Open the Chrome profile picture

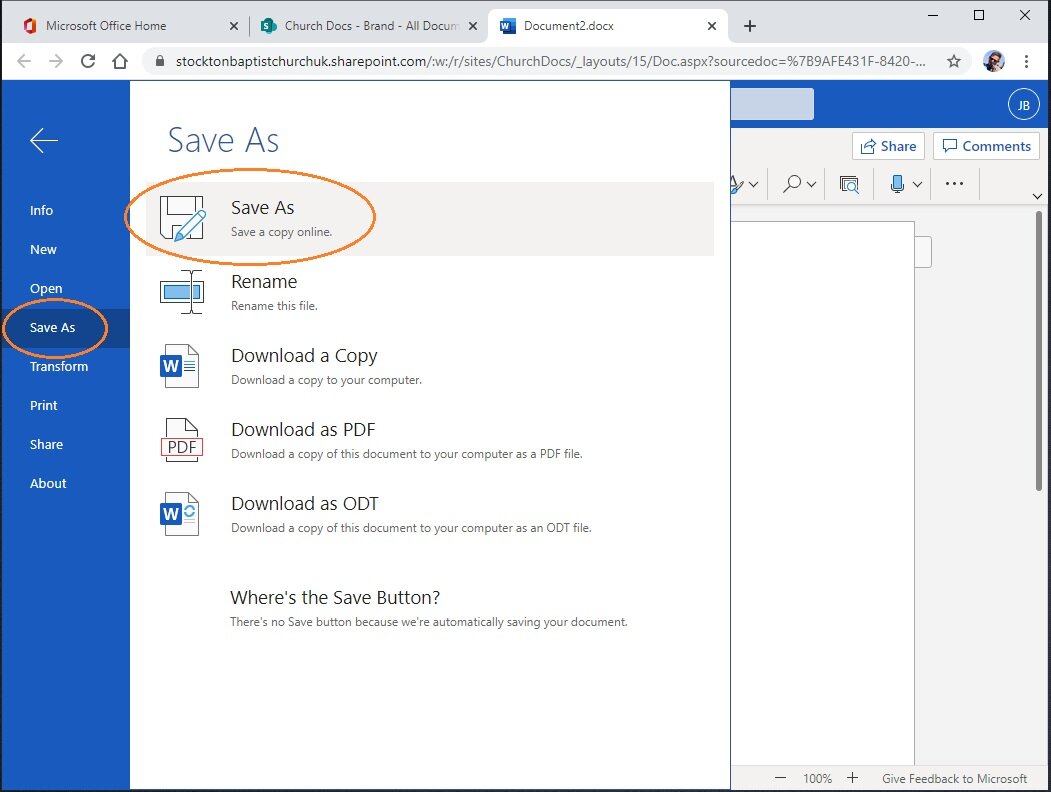[x=993, y=61]
